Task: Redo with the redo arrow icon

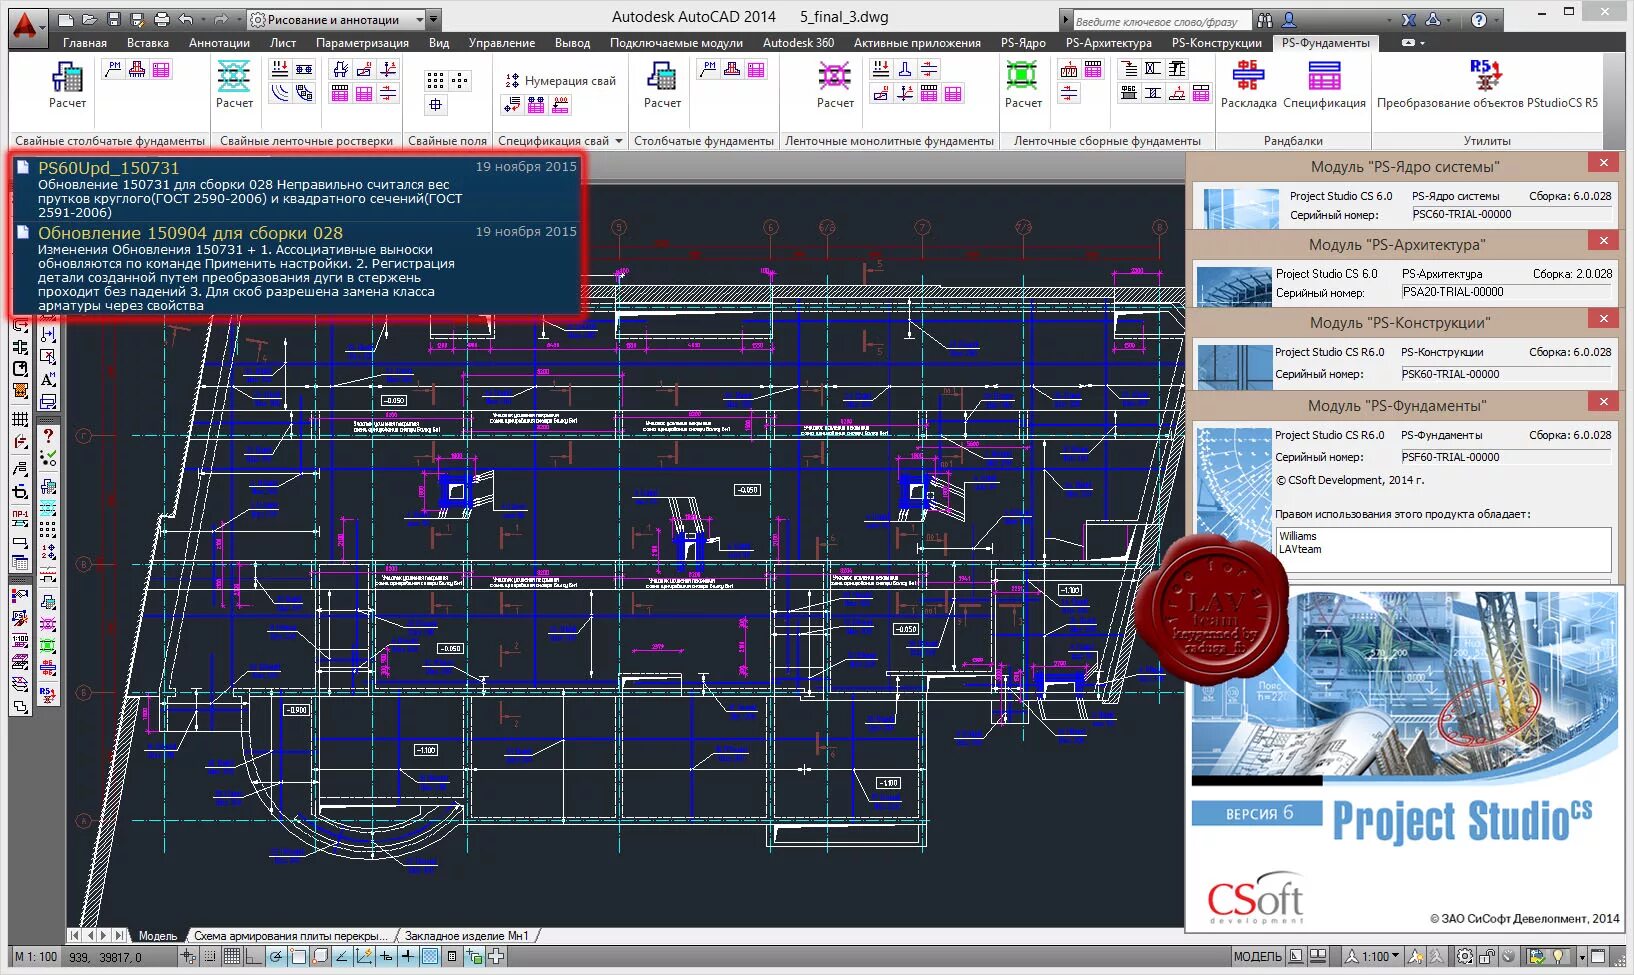Action: click(x=220, y=19)
